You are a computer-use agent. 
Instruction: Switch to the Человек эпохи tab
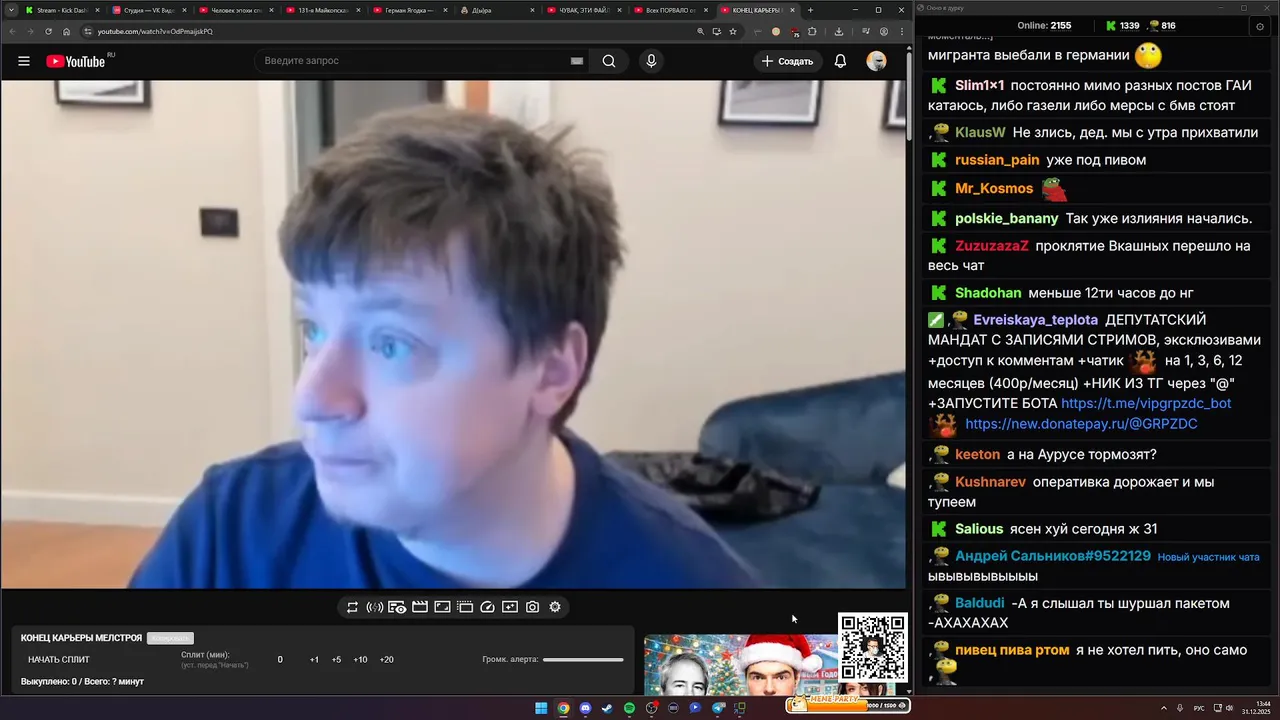click(x=234, y=10)
